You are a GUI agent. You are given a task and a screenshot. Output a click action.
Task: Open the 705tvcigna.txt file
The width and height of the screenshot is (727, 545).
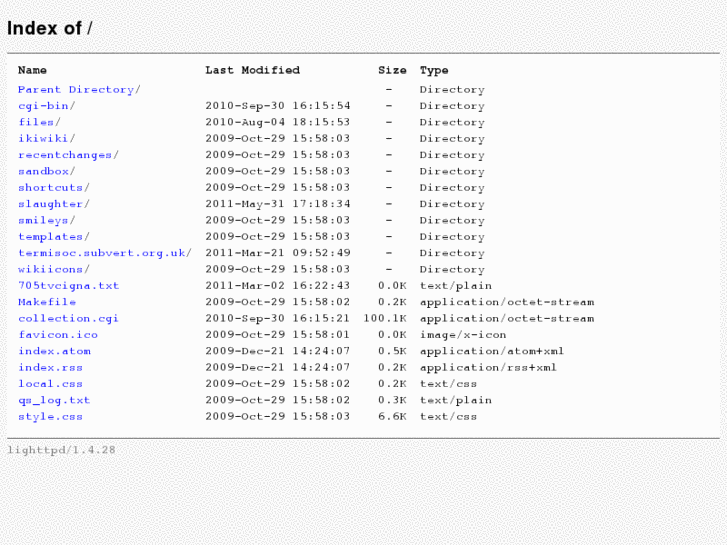pos(68,285)
